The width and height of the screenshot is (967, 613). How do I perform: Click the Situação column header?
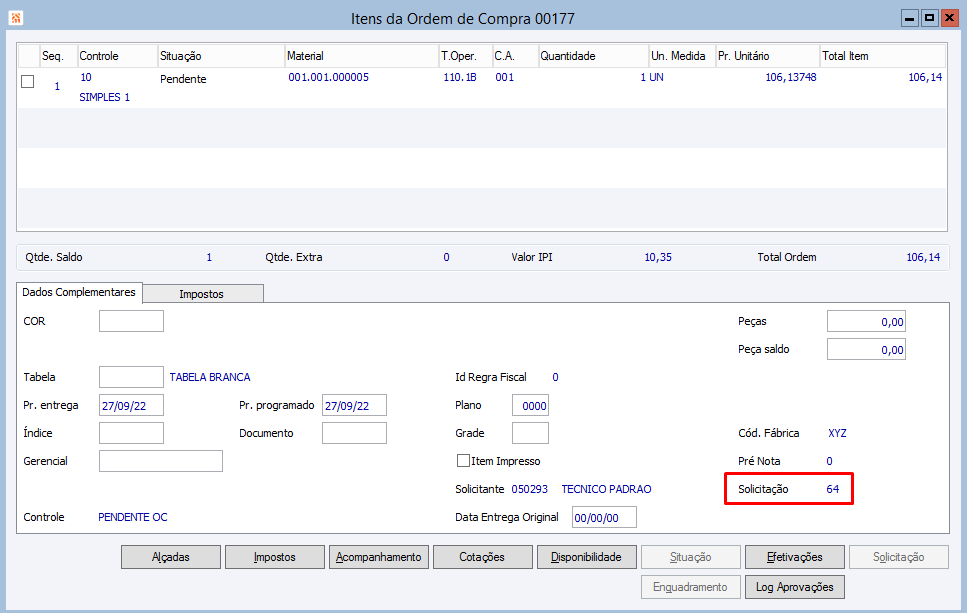tap(221, 56)
